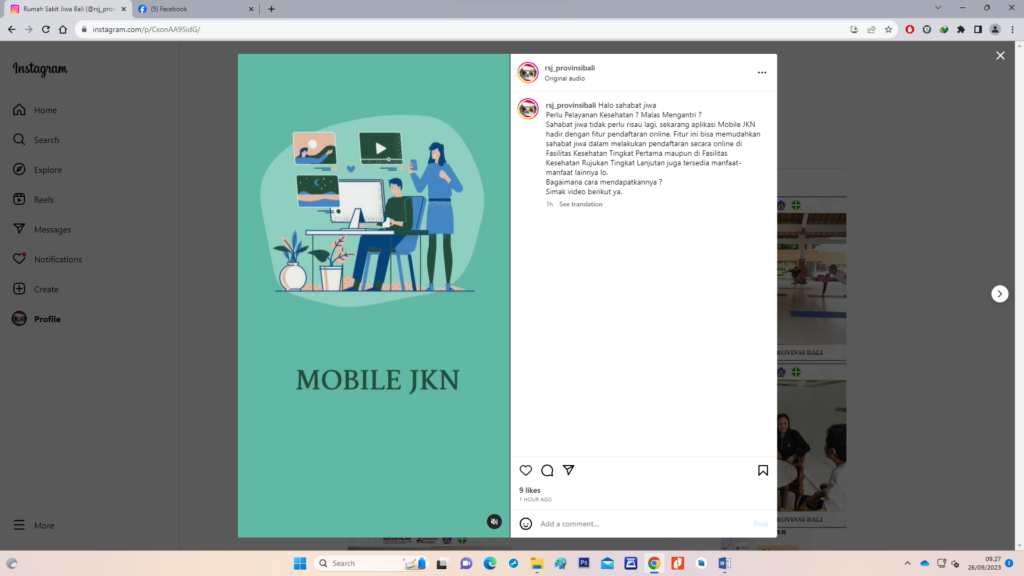1024x576 pixels.
Task: Go to Reels section
Action: (33, 199)
